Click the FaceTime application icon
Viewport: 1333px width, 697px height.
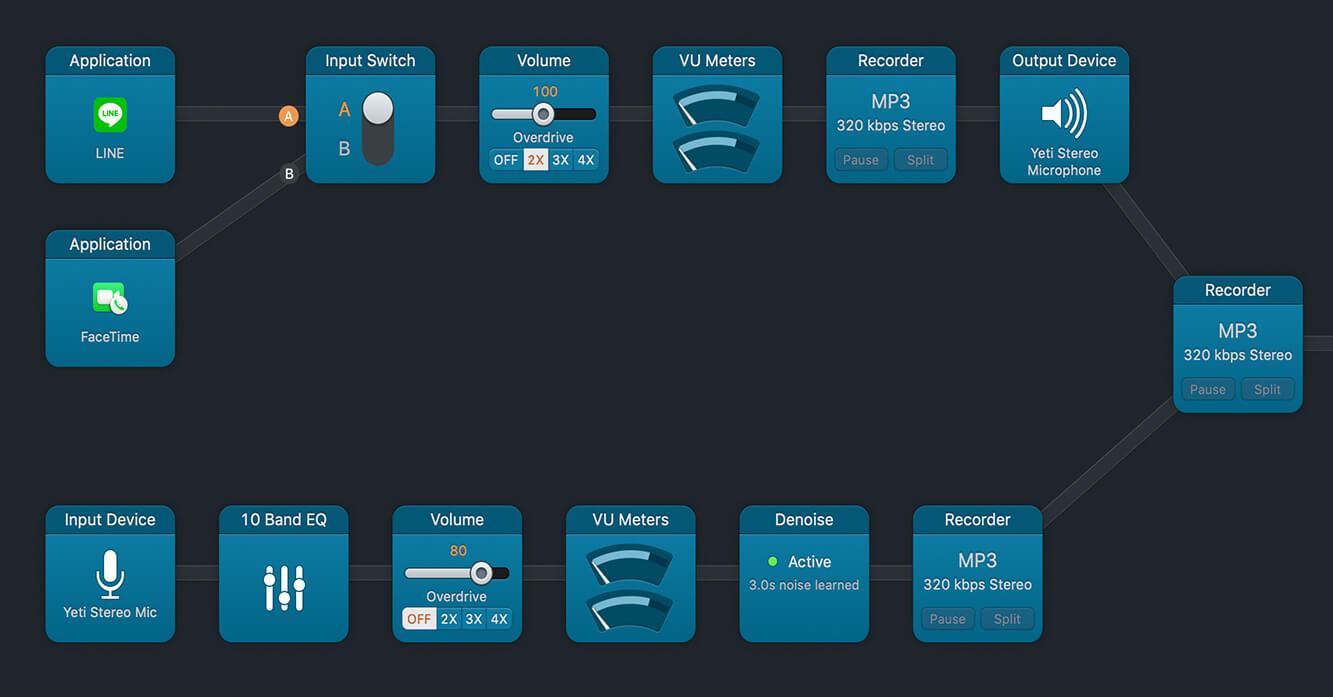(110, 298)
